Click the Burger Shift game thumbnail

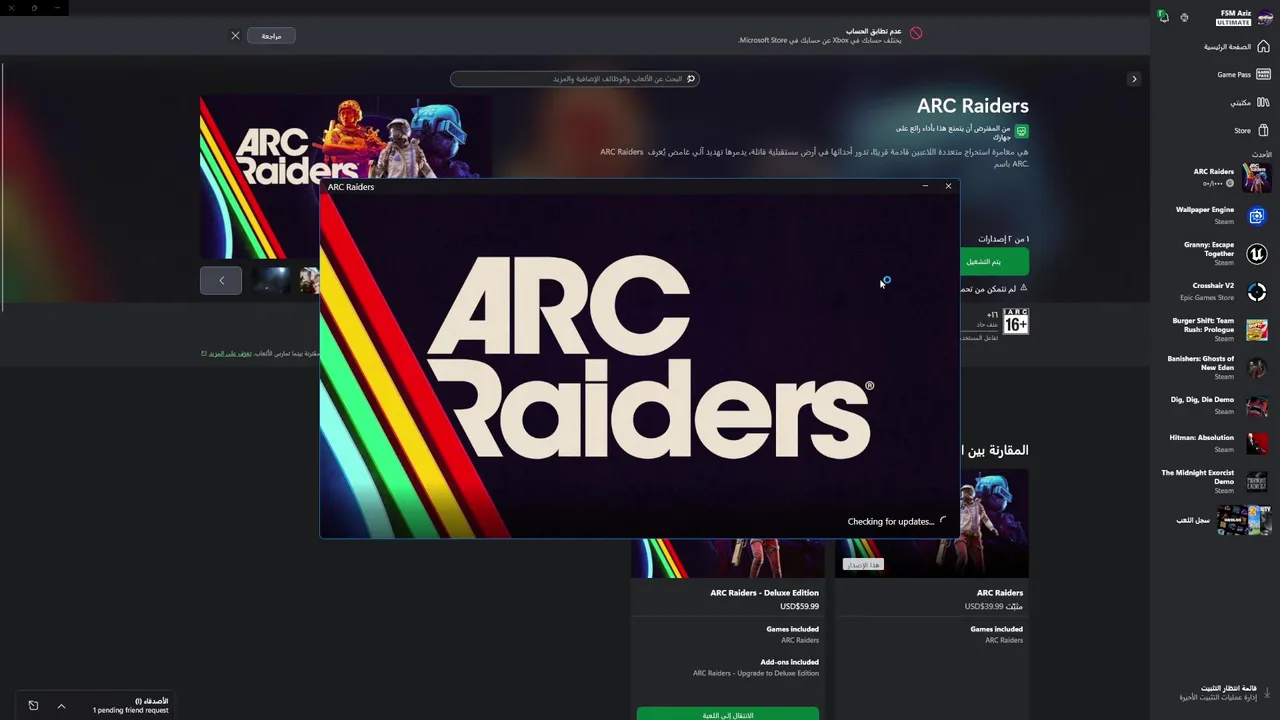pos(1257,330)
